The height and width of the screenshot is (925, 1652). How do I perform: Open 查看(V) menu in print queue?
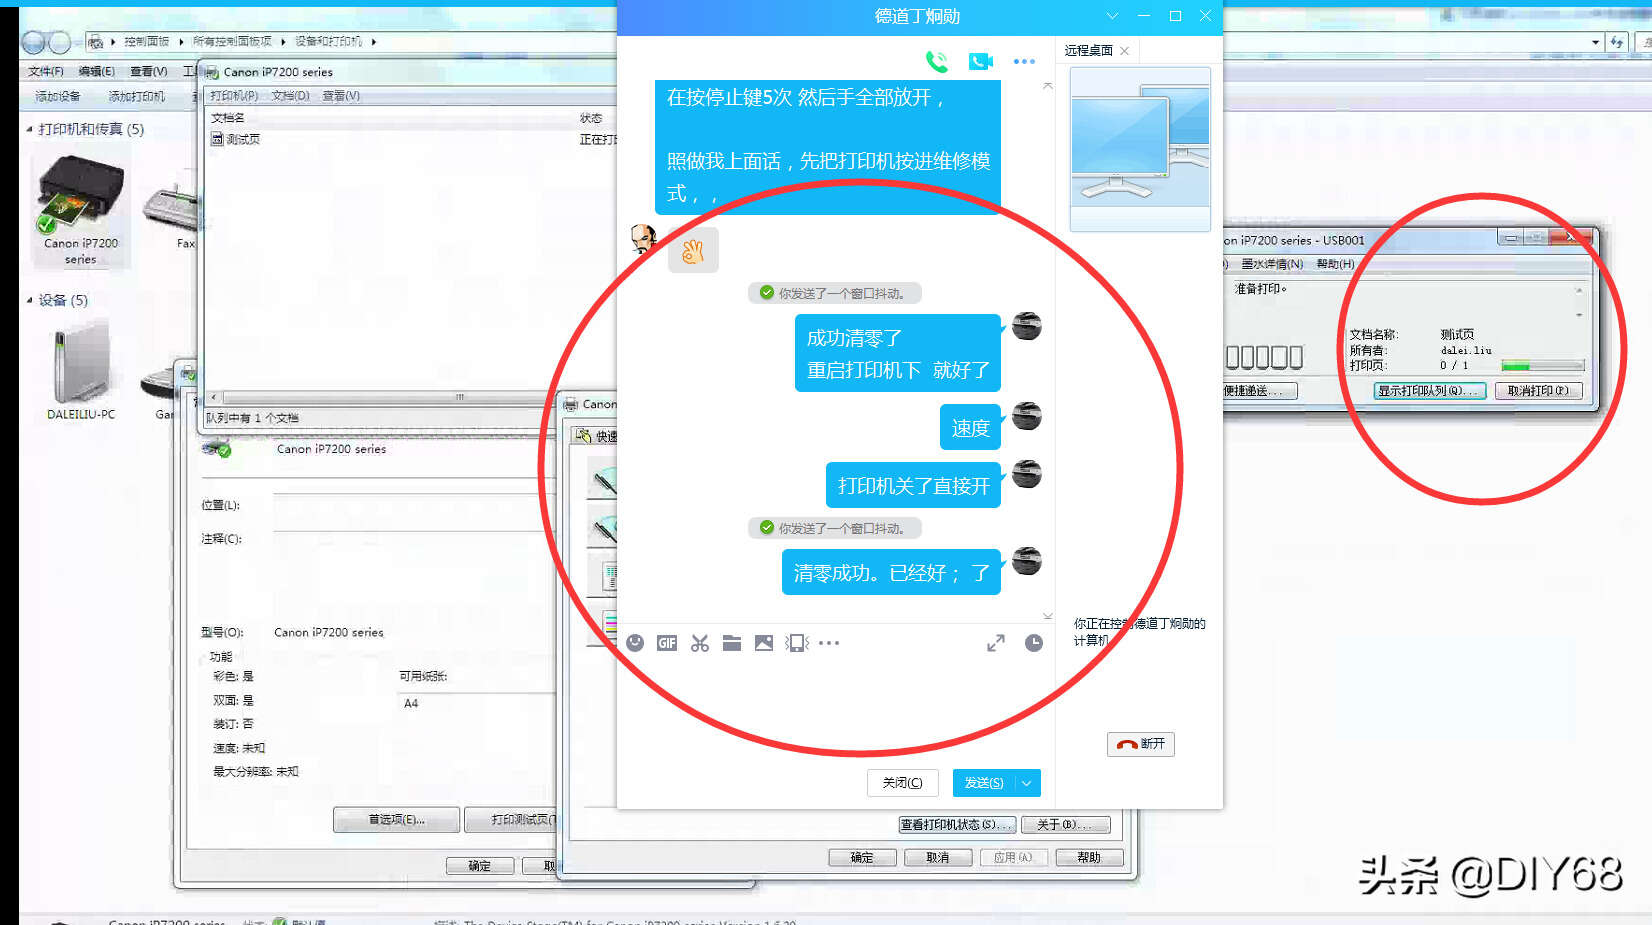pyautogui.click(x=341, y=96)
